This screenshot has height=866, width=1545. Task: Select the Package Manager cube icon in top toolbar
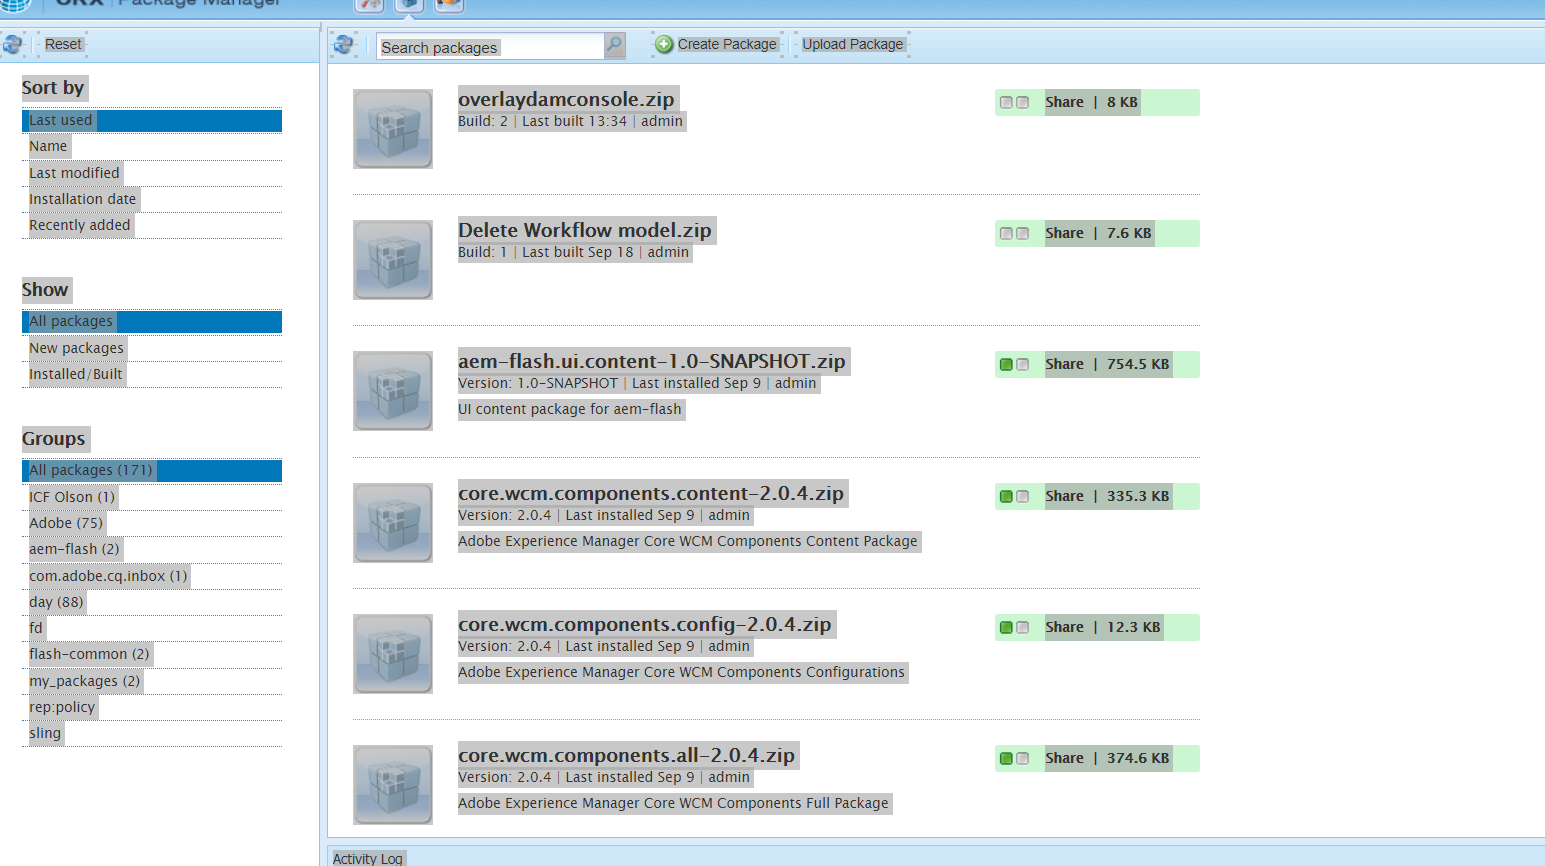(409, 6)
